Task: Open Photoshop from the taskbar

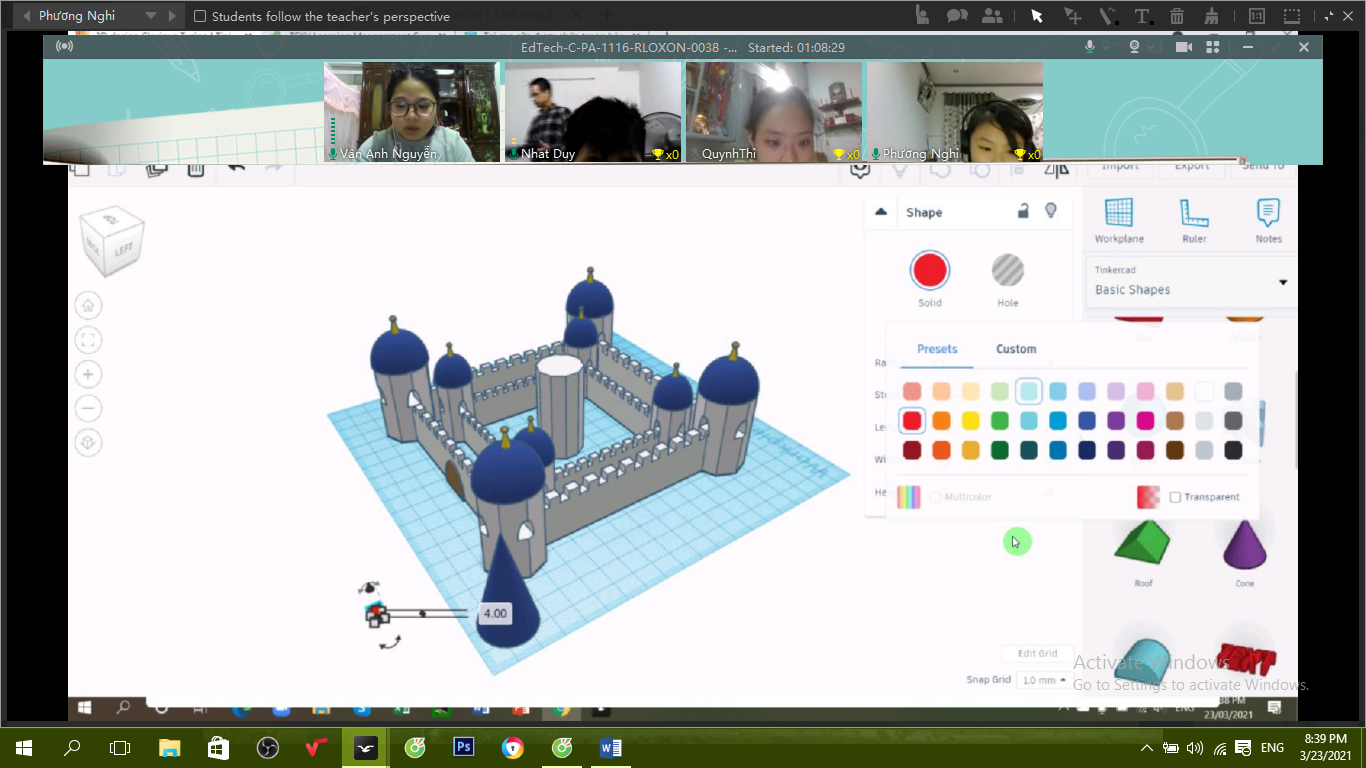Action: pos(463,747)
